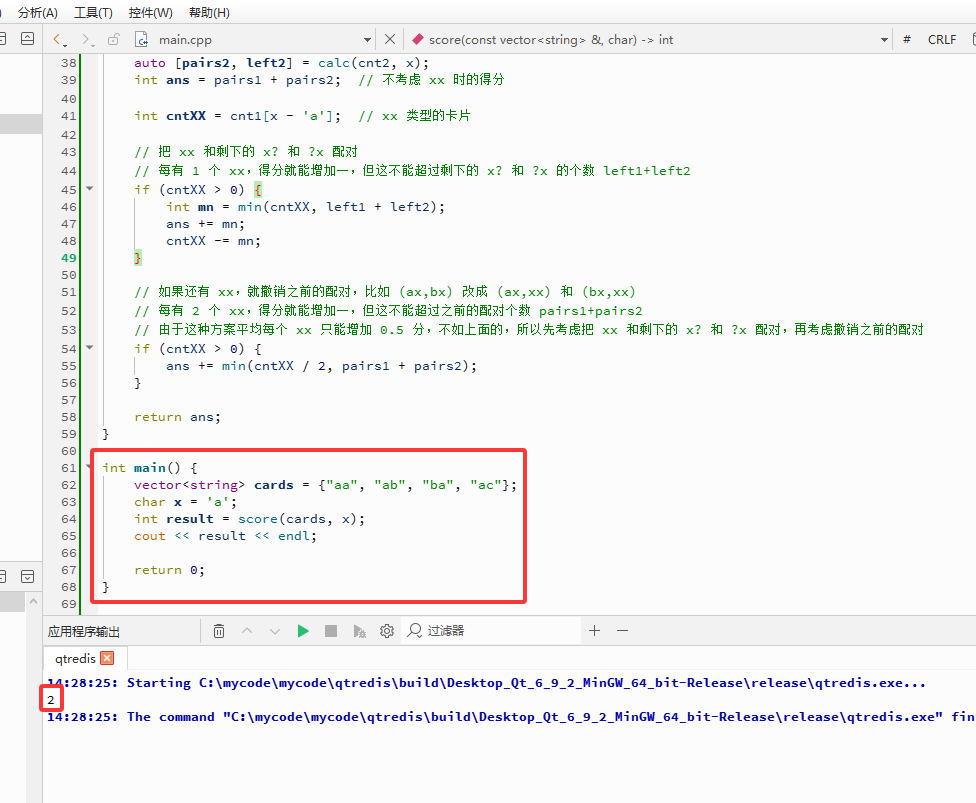Click line number 38 in gutter
The height and width of the screenshot is (803, 976).
tap(68, 63)
